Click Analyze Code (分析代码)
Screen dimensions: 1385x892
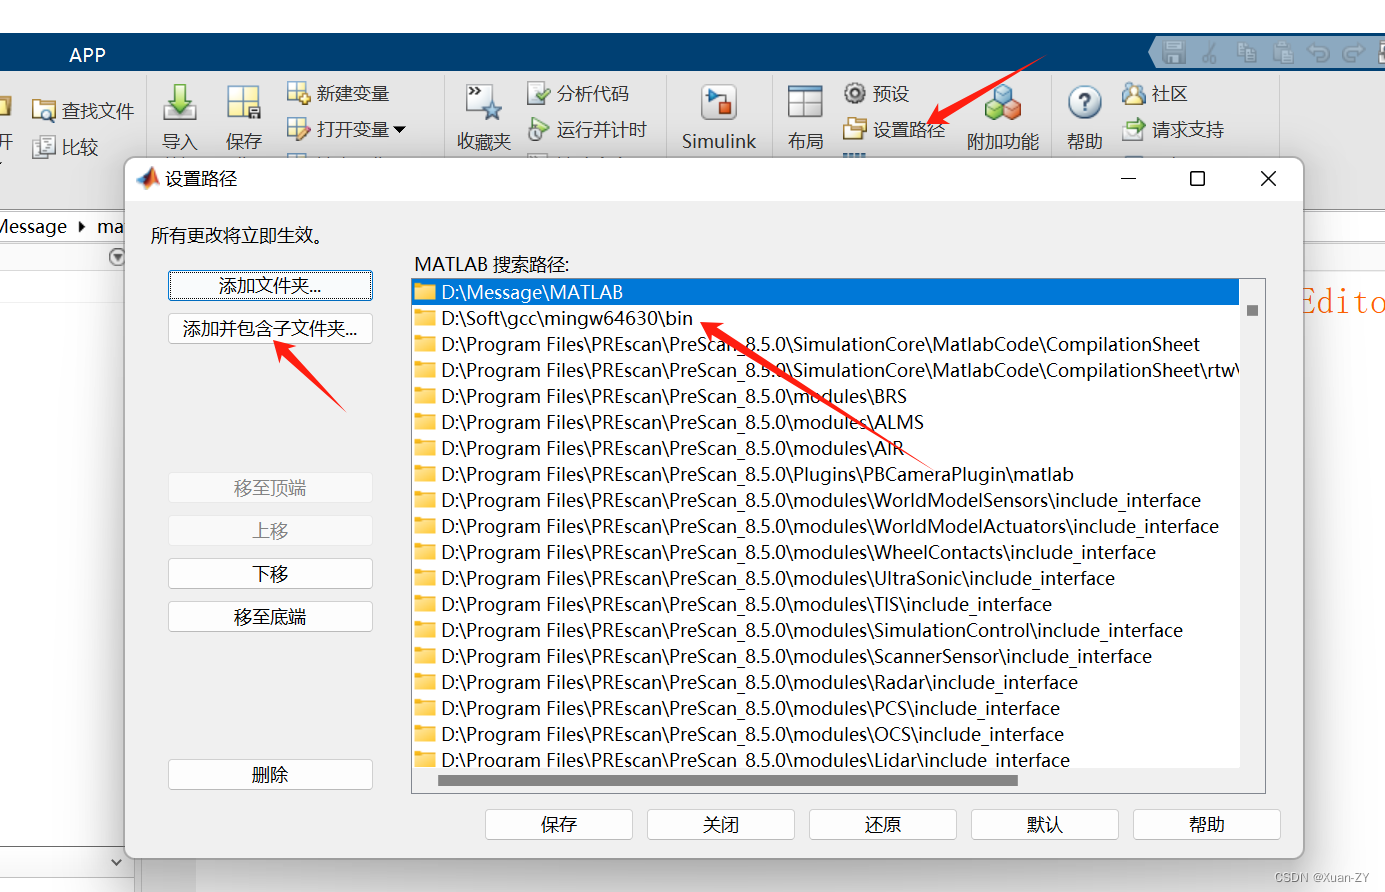(578, 93)
